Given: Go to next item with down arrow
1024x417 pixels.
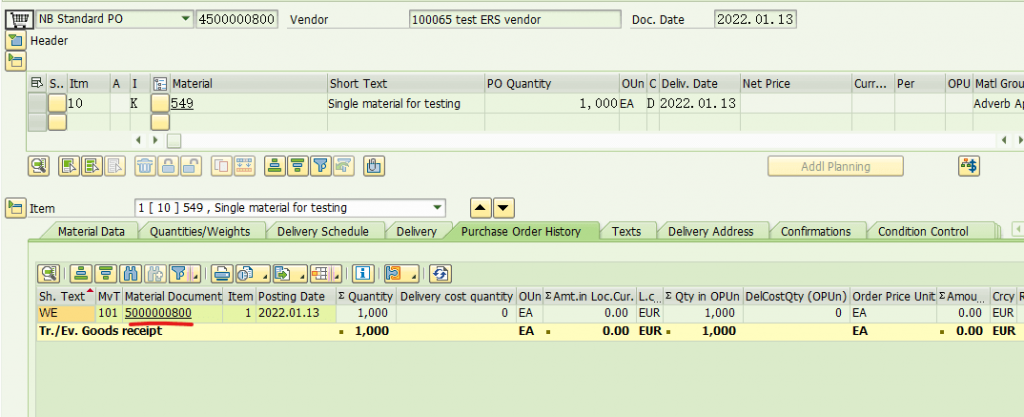Looking at the screenshot, I should pyautogui.click(x=505, y=208).
